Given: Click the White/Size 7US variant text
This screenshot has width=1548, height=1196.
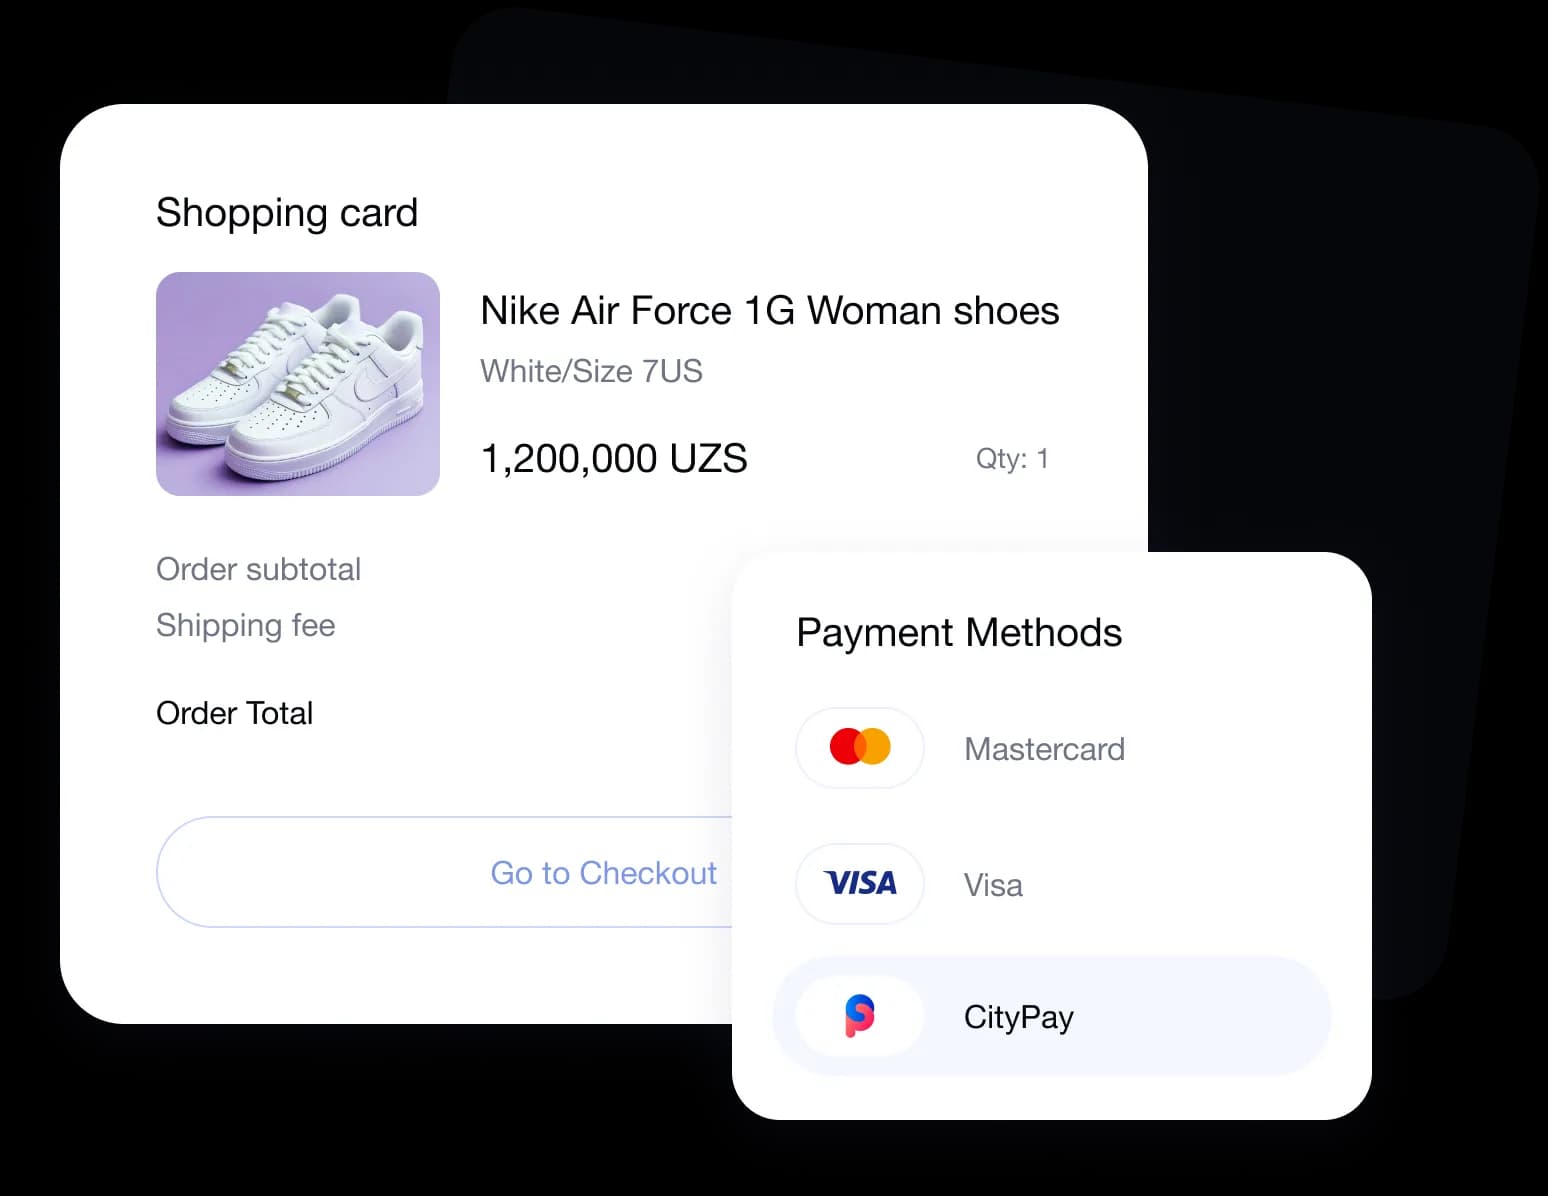Looking at the screenshot, I should (x=591, y=371).
